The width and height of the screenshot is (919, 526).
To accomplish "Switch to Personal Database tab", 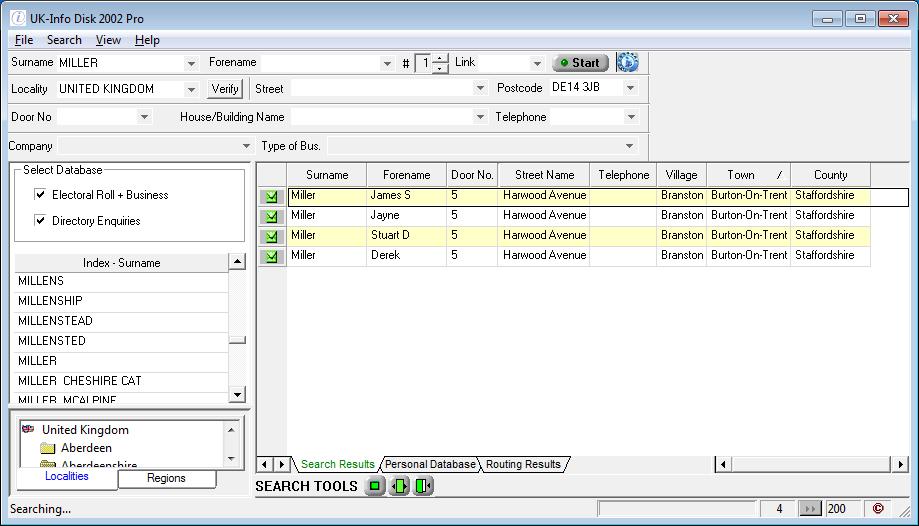I will [430, 464].
